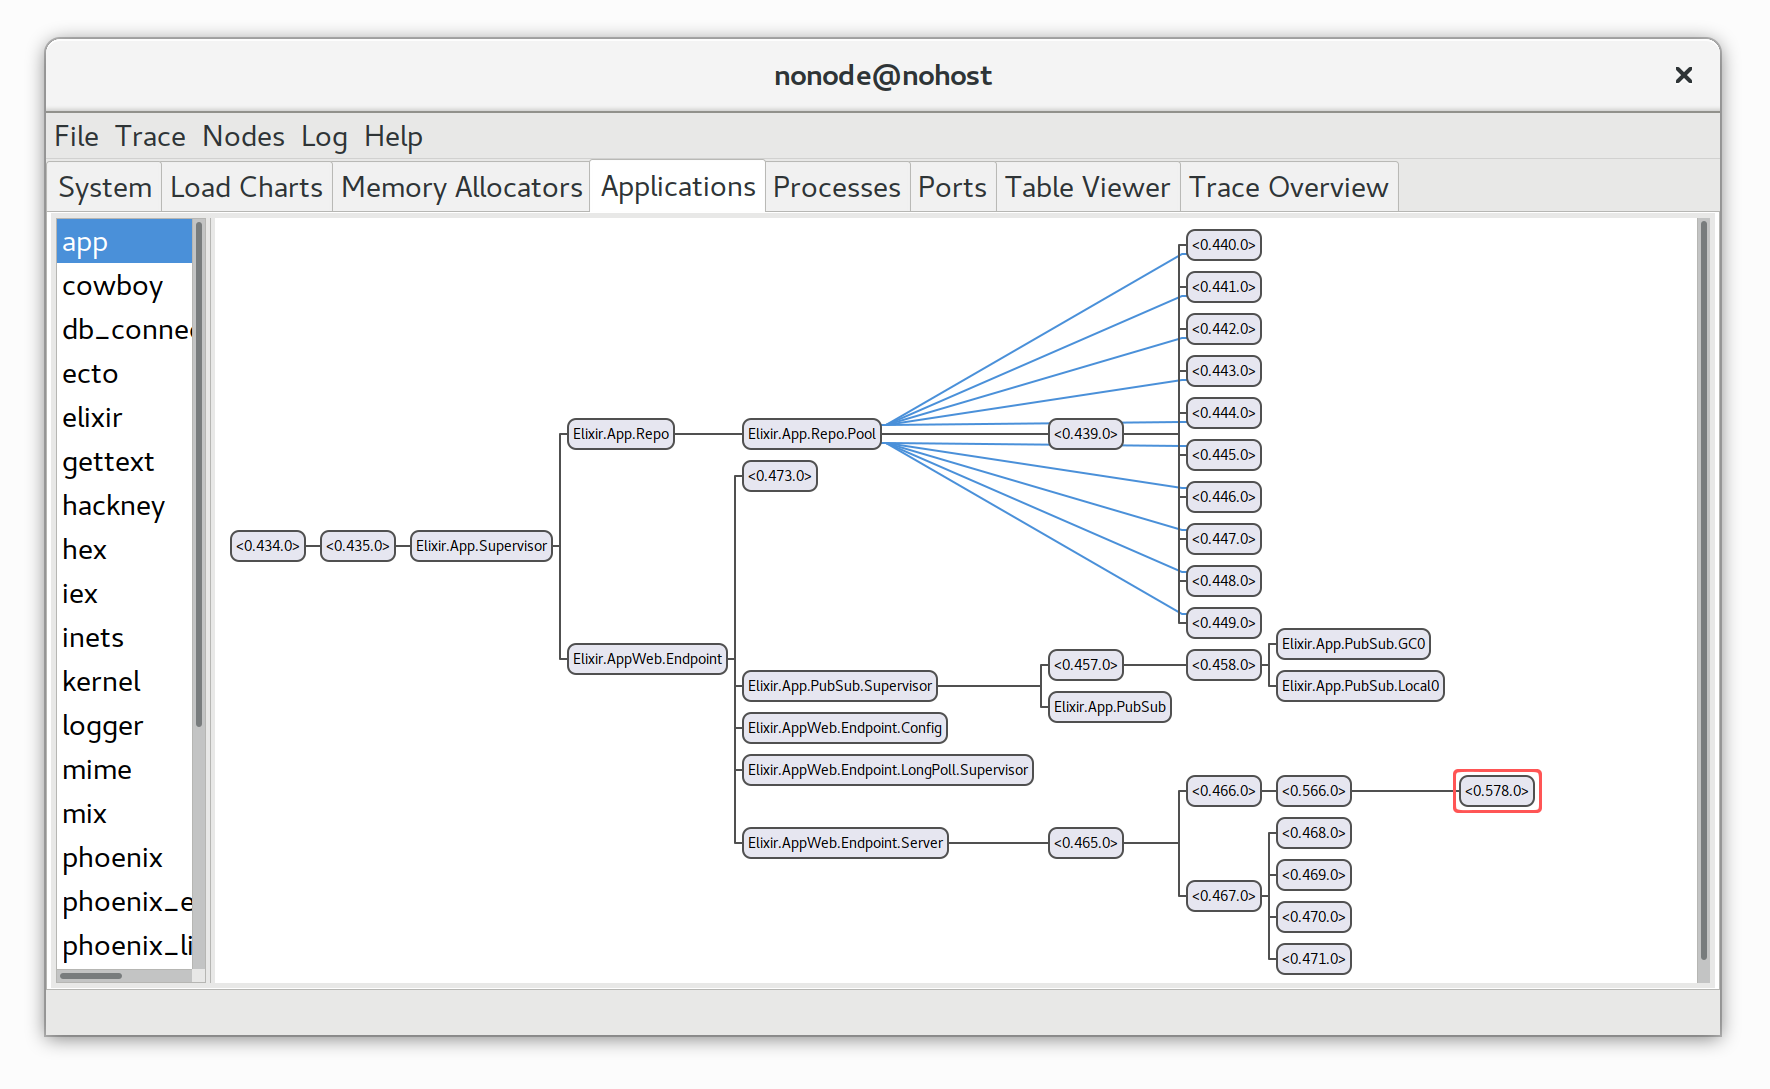This screenshot has height=1089, width=1770.
Task: Open the Nodes menu
Action: point(243,136)
